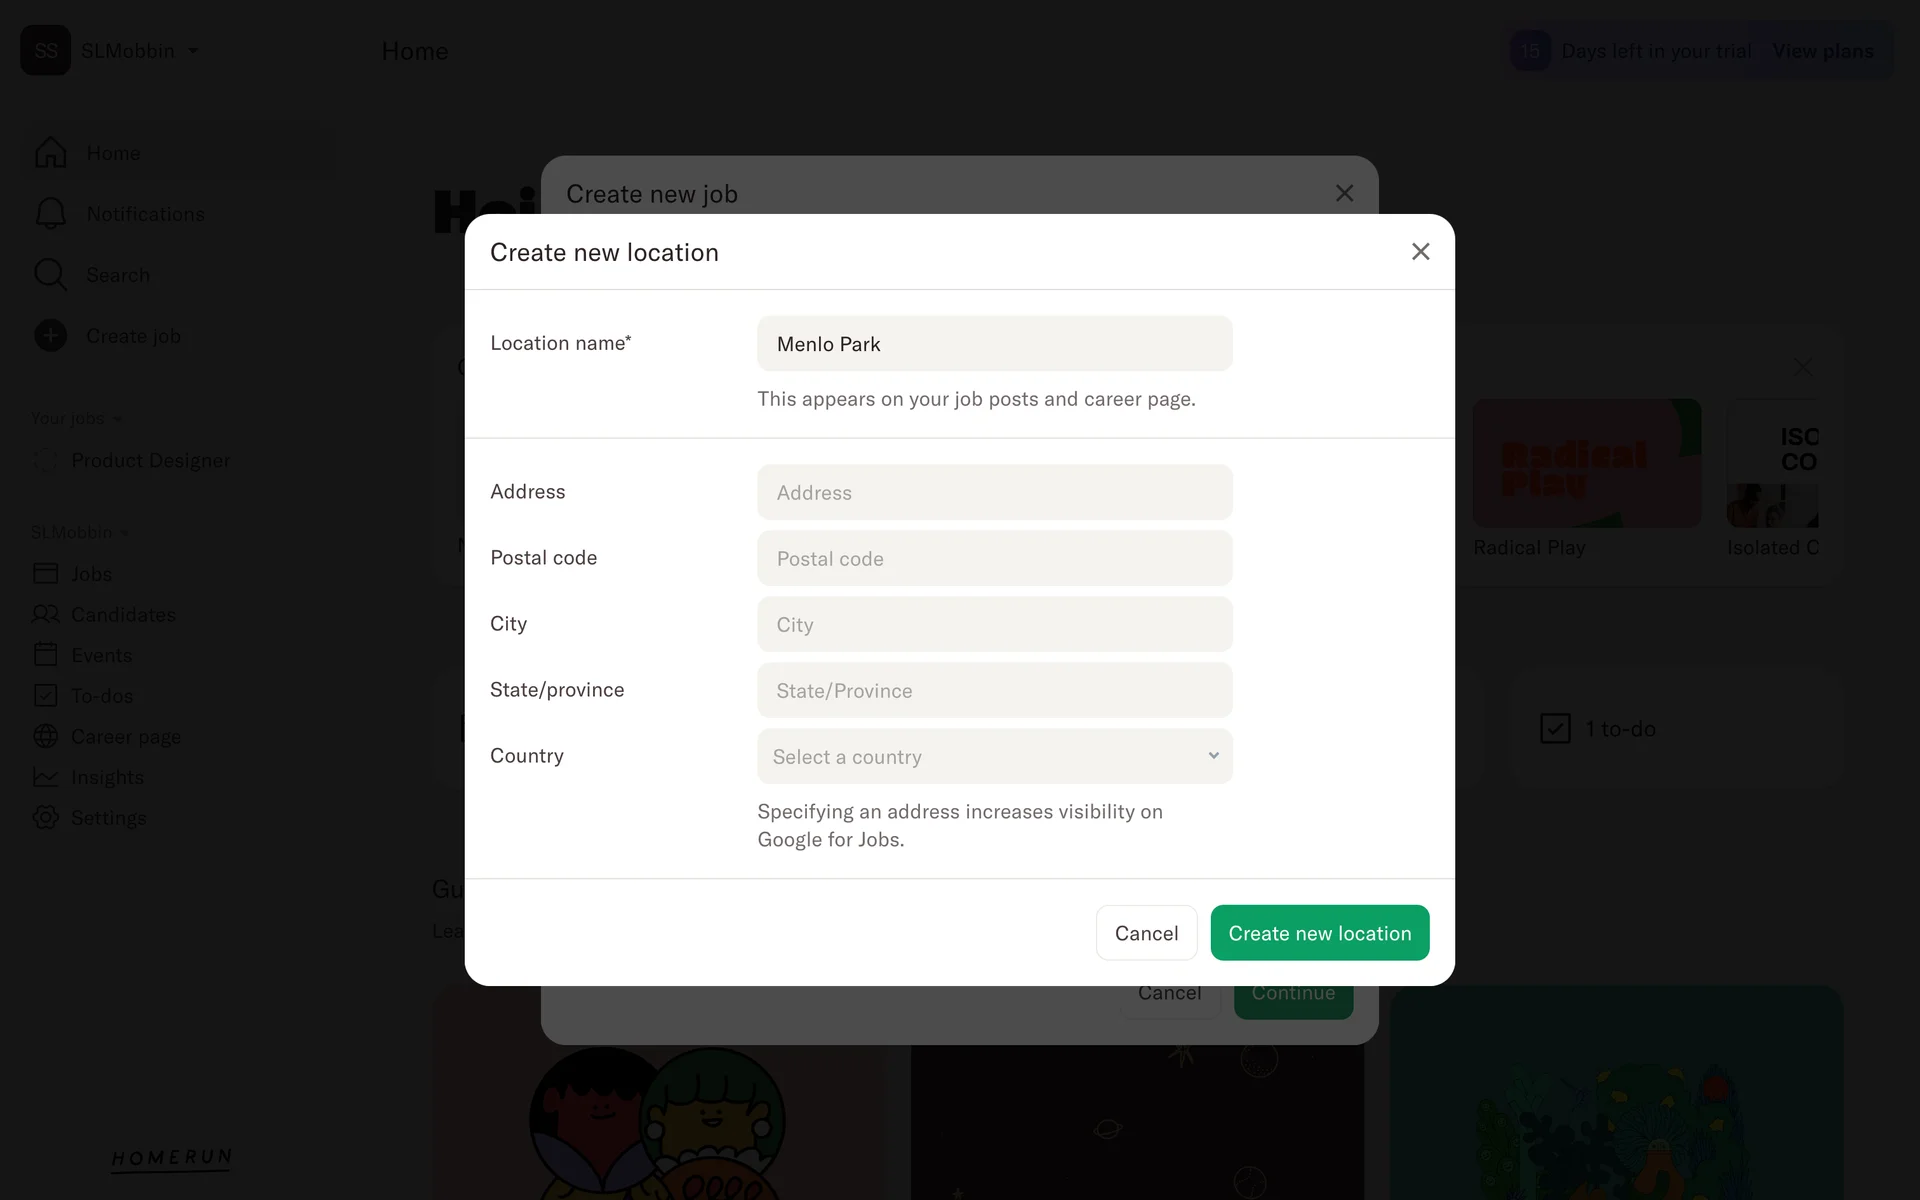
Task: Open the Events calendar icon
Action: point(46,655)
